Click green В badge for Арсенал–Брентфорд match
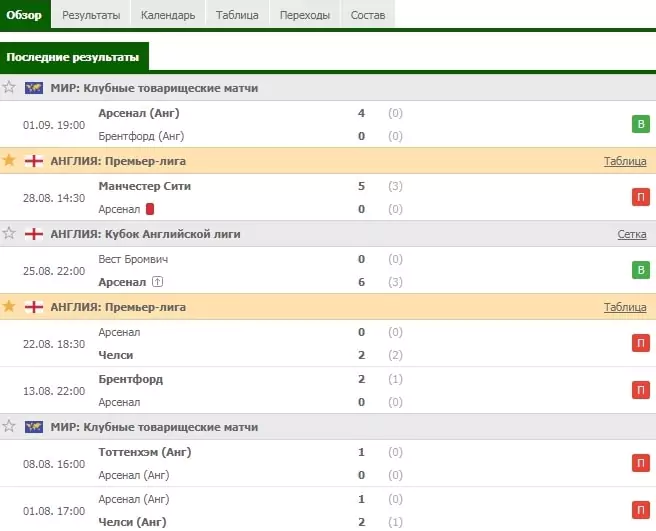This screenshot has height=531, width=656. (641, 124)
